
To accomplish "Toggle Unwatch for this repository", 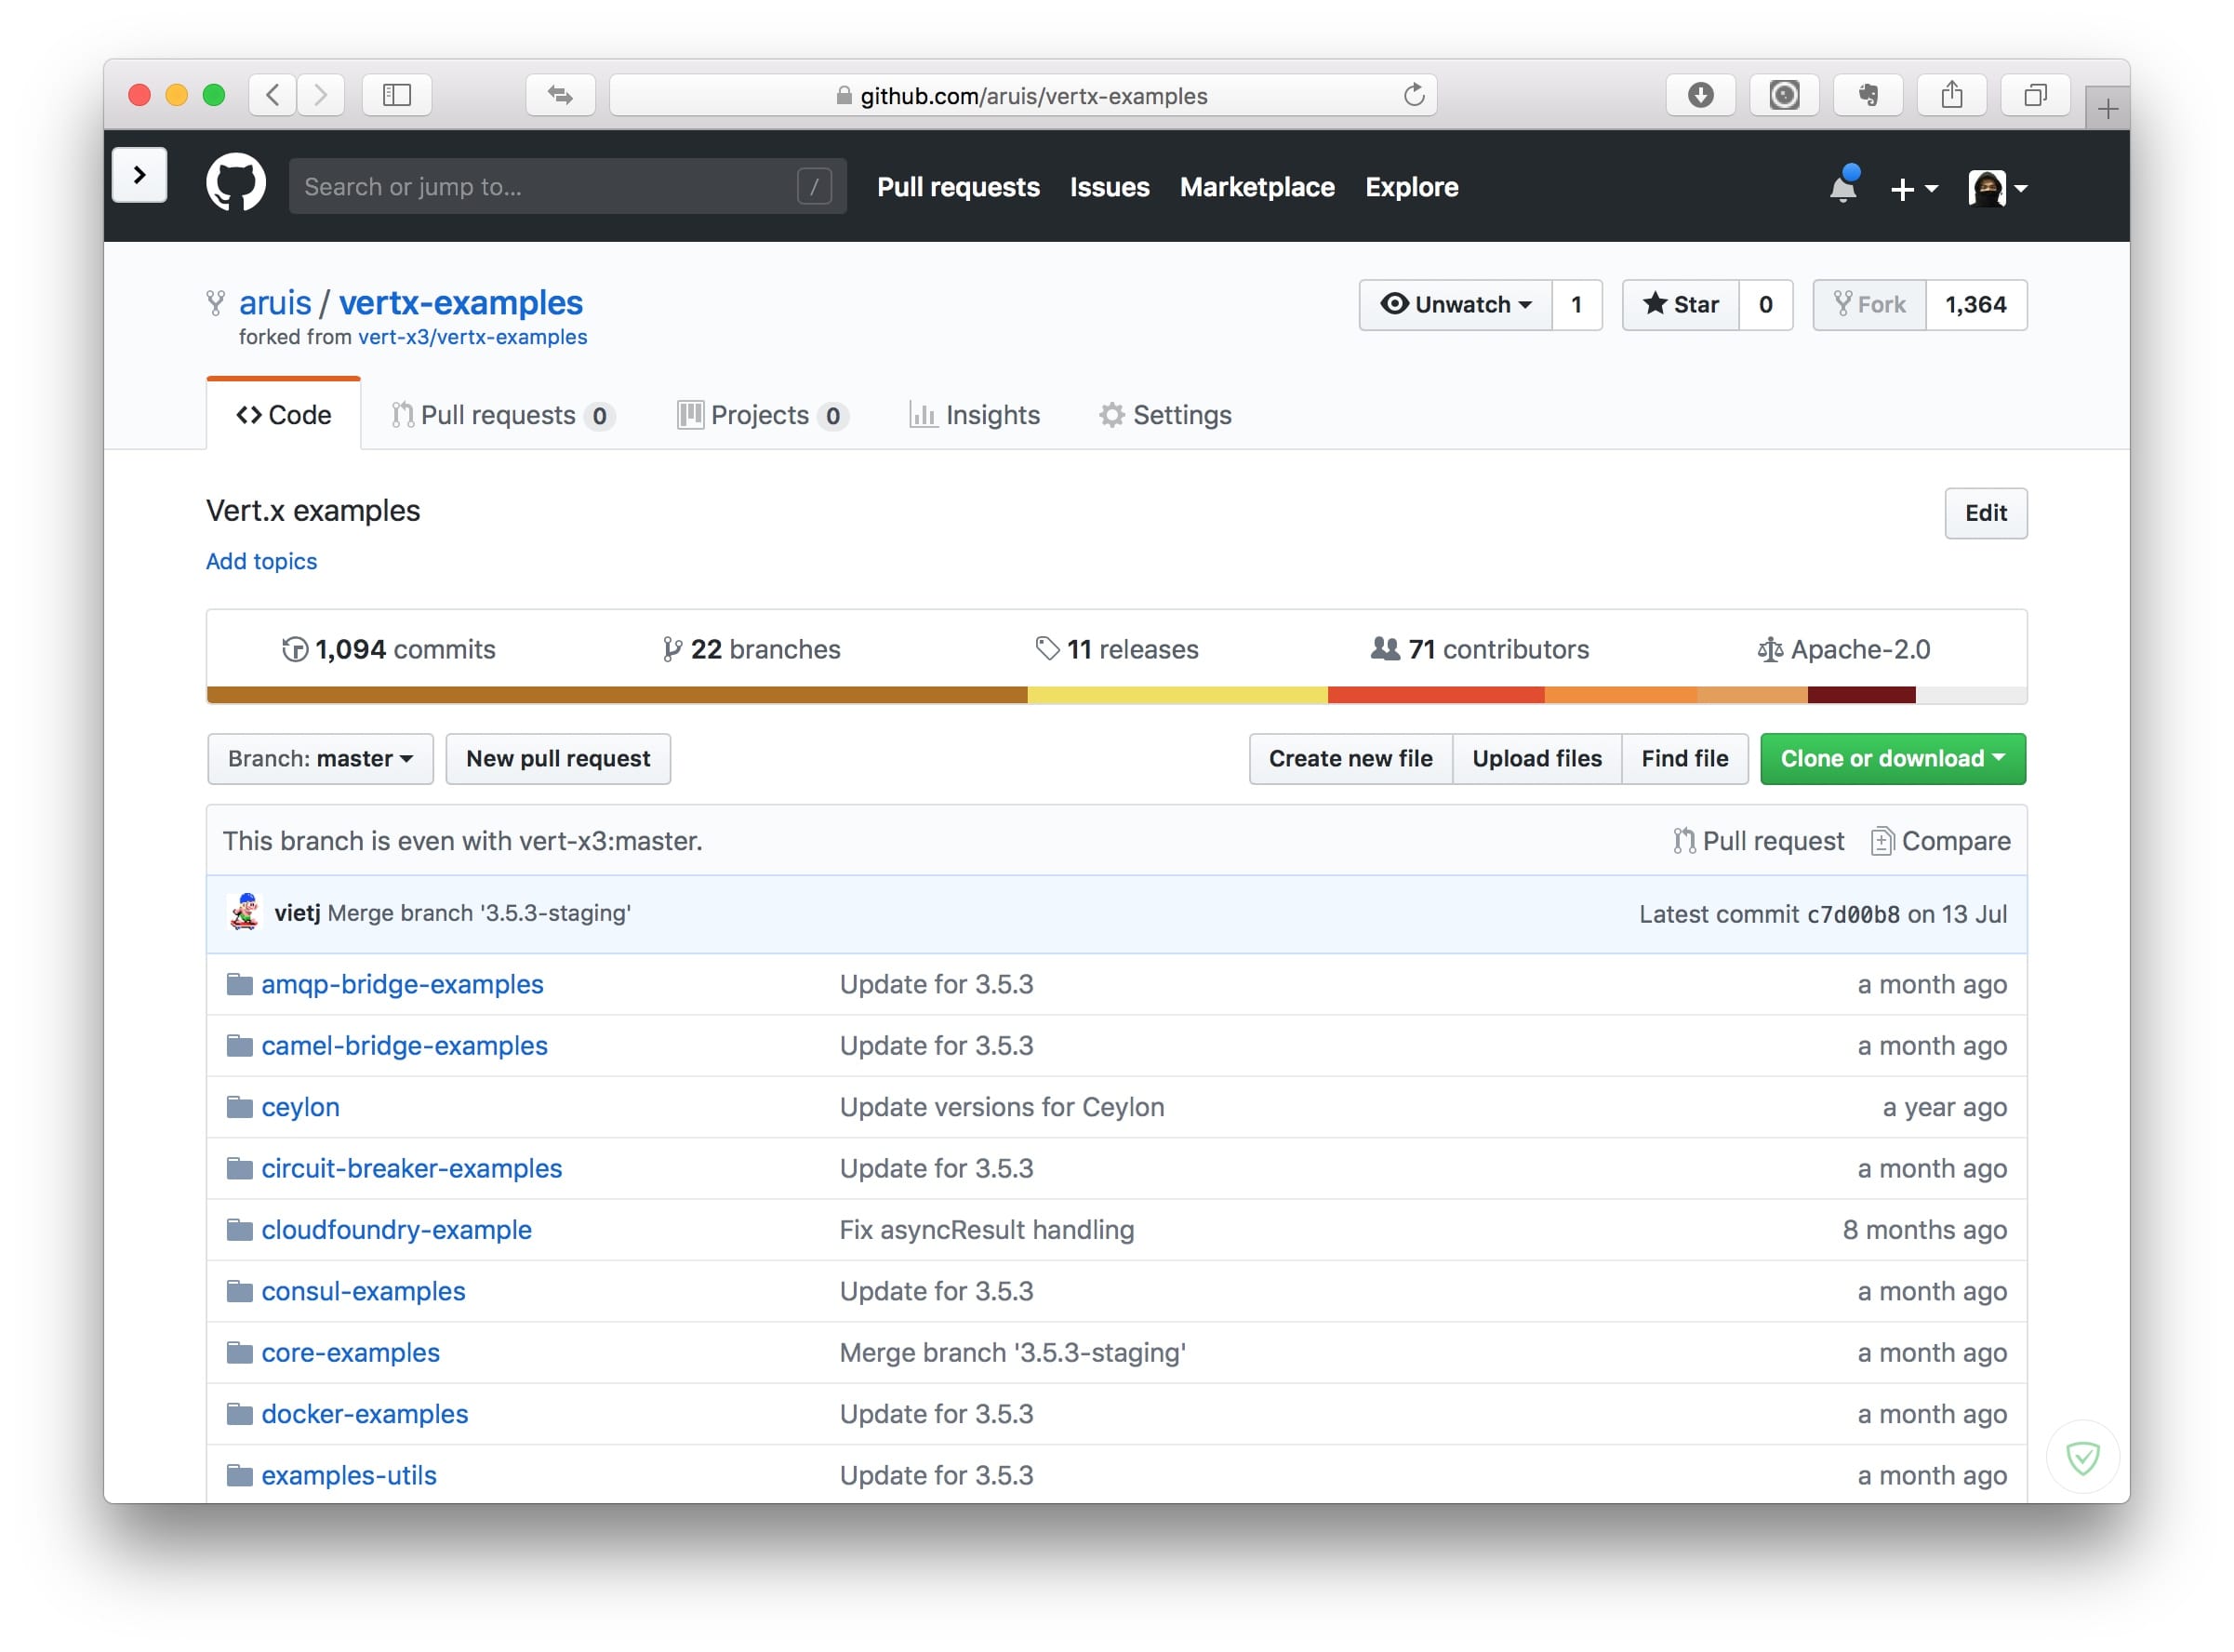I will [x=1456, y=304].
